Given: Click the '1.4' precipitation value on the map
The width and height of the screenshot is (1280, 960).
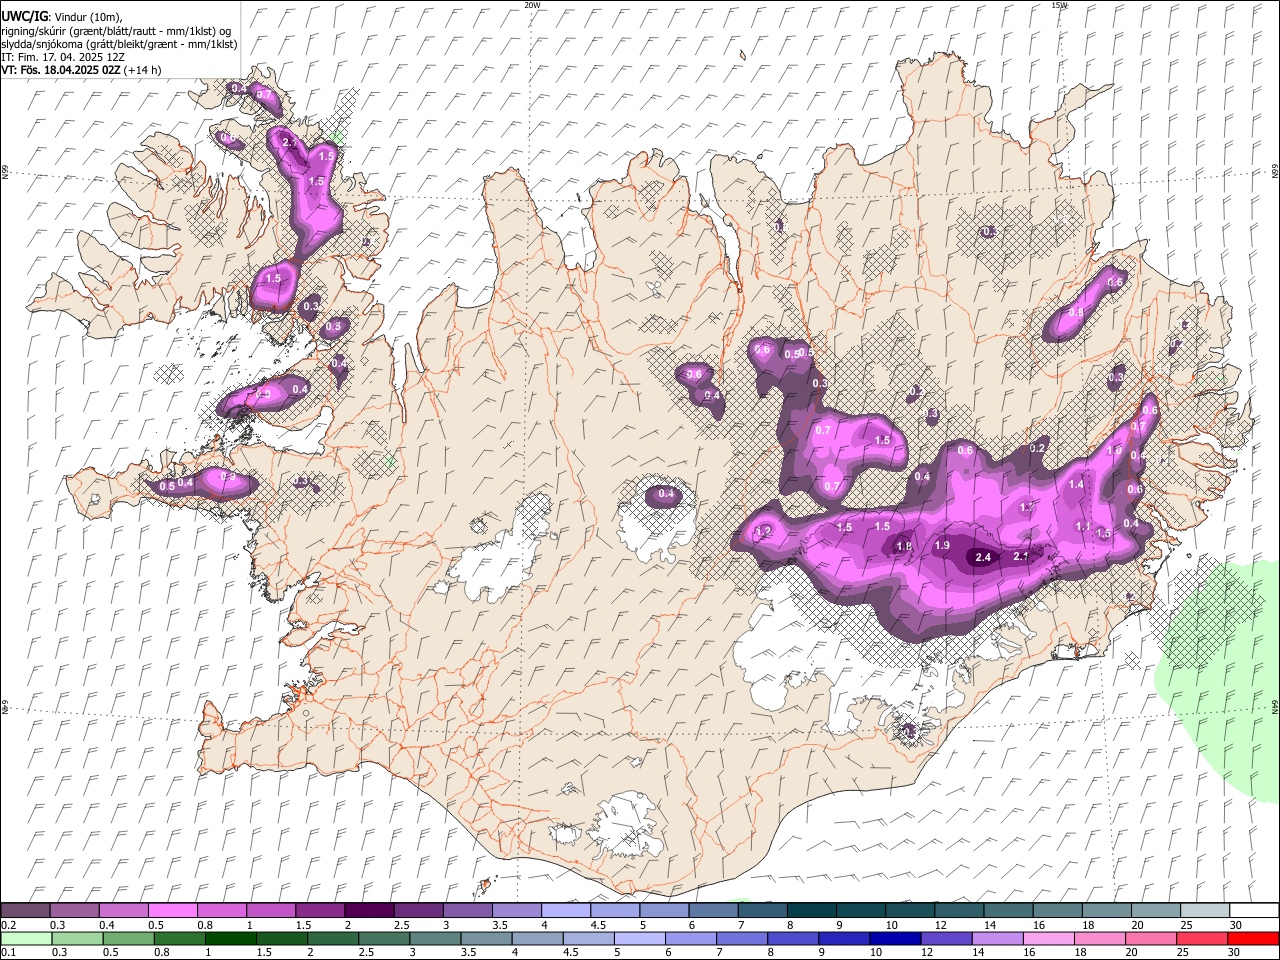Looking at the screenshot, I should point(1076,484).
